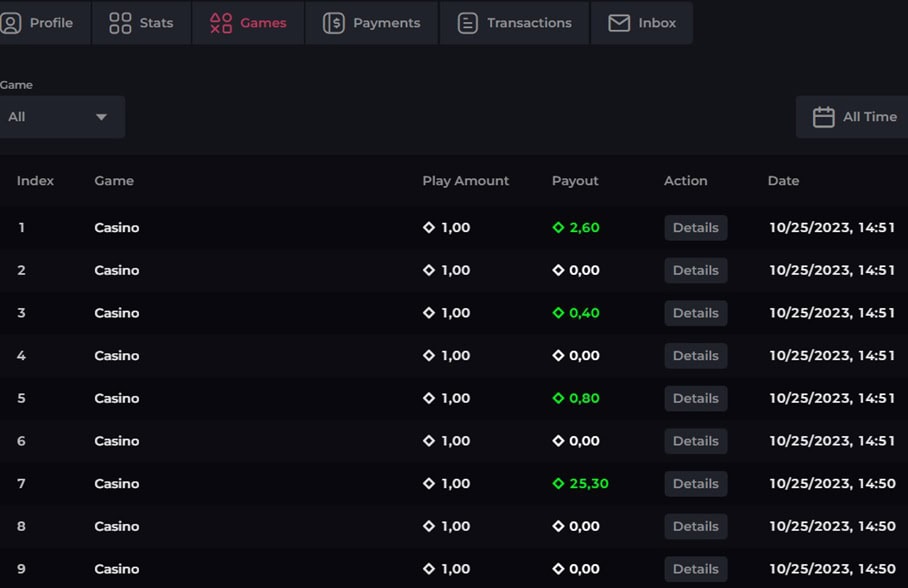Open Details for game index 2

click(695, 271)
